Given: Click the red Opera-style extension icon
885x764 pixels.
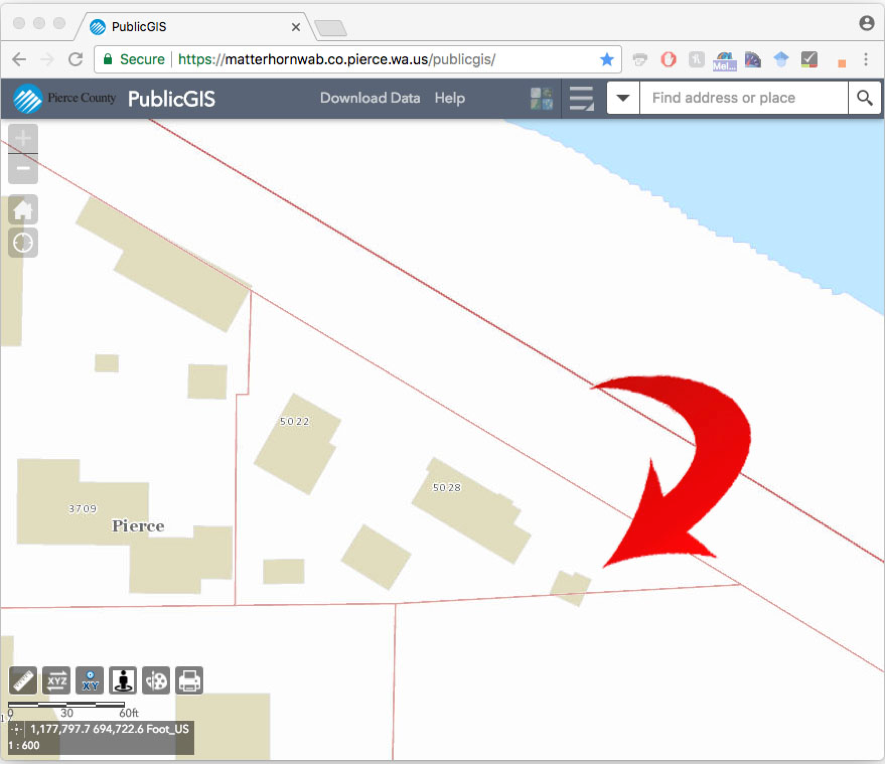Looking at the screenshot, I should tap(668, 59).
